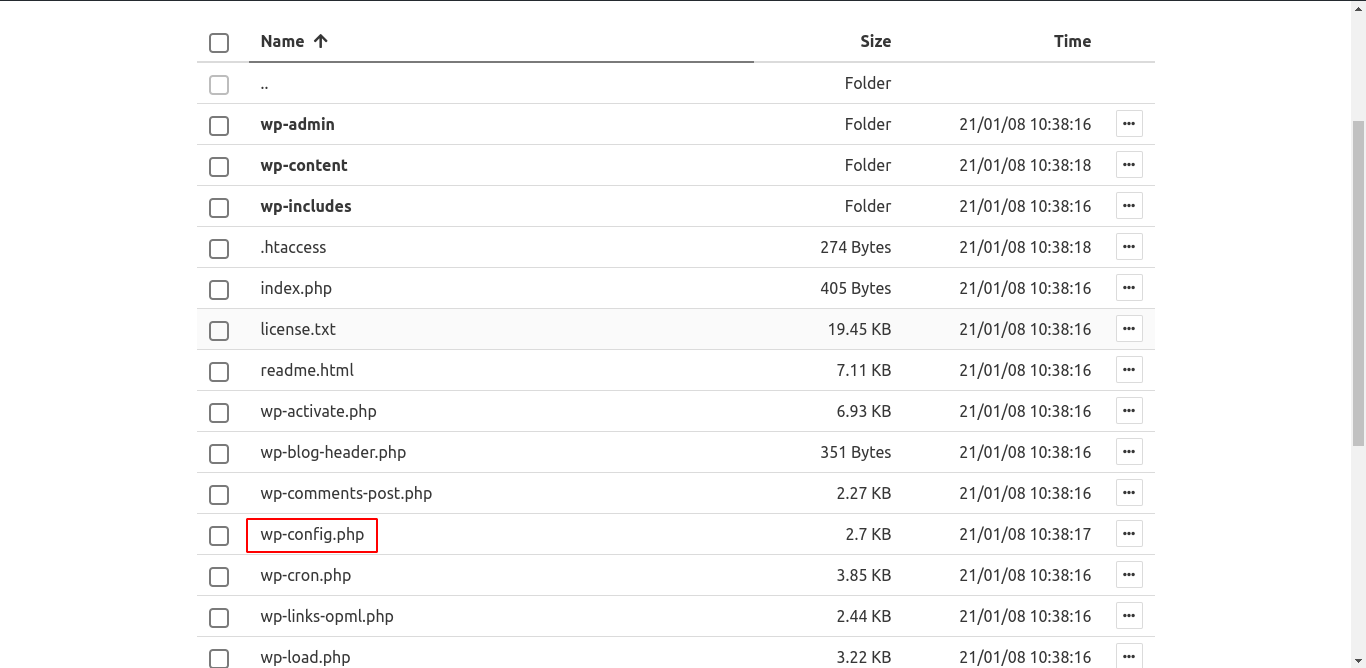
Task: Click the 19.45 KB size of license.txt
Action: click(860, 329)
